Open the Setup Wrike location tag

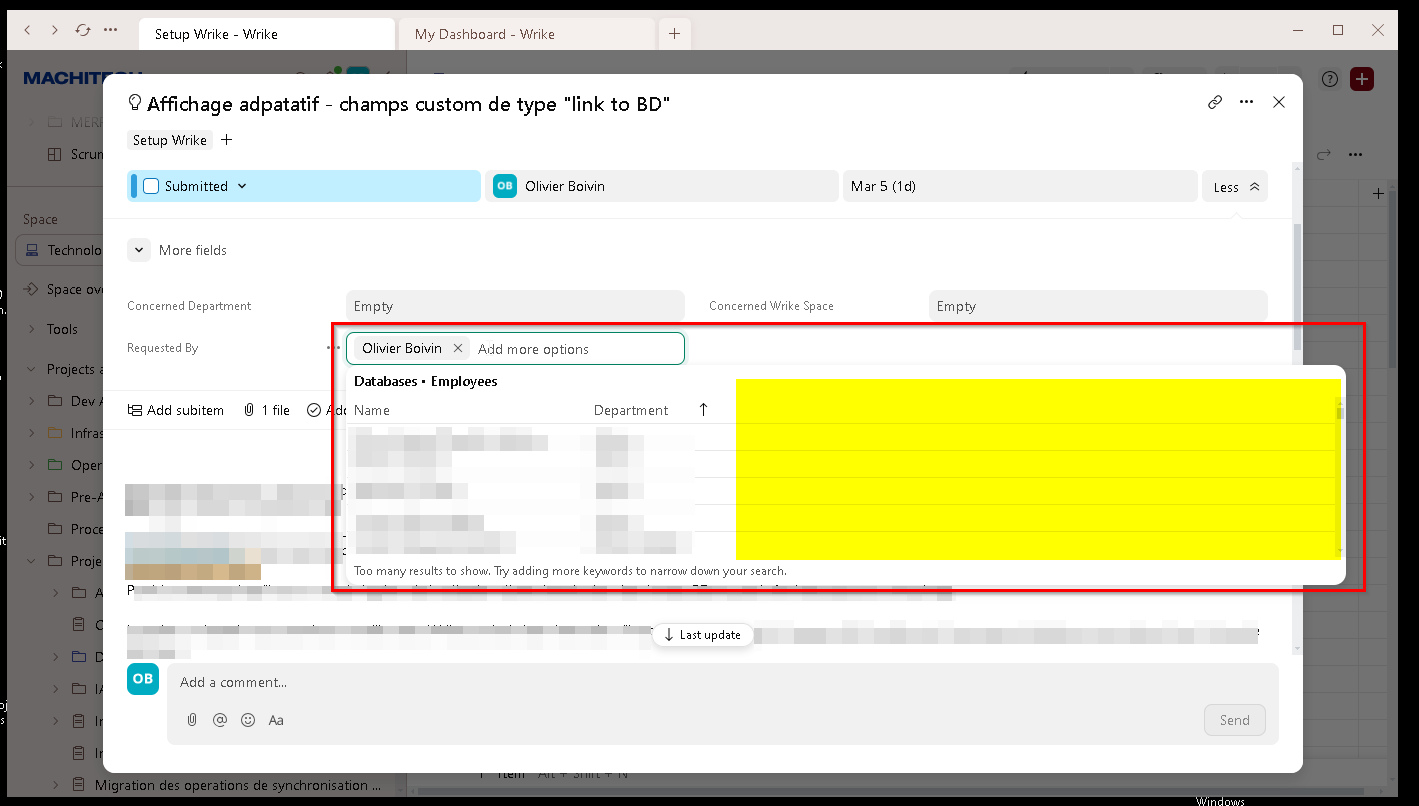pos(170,140)
